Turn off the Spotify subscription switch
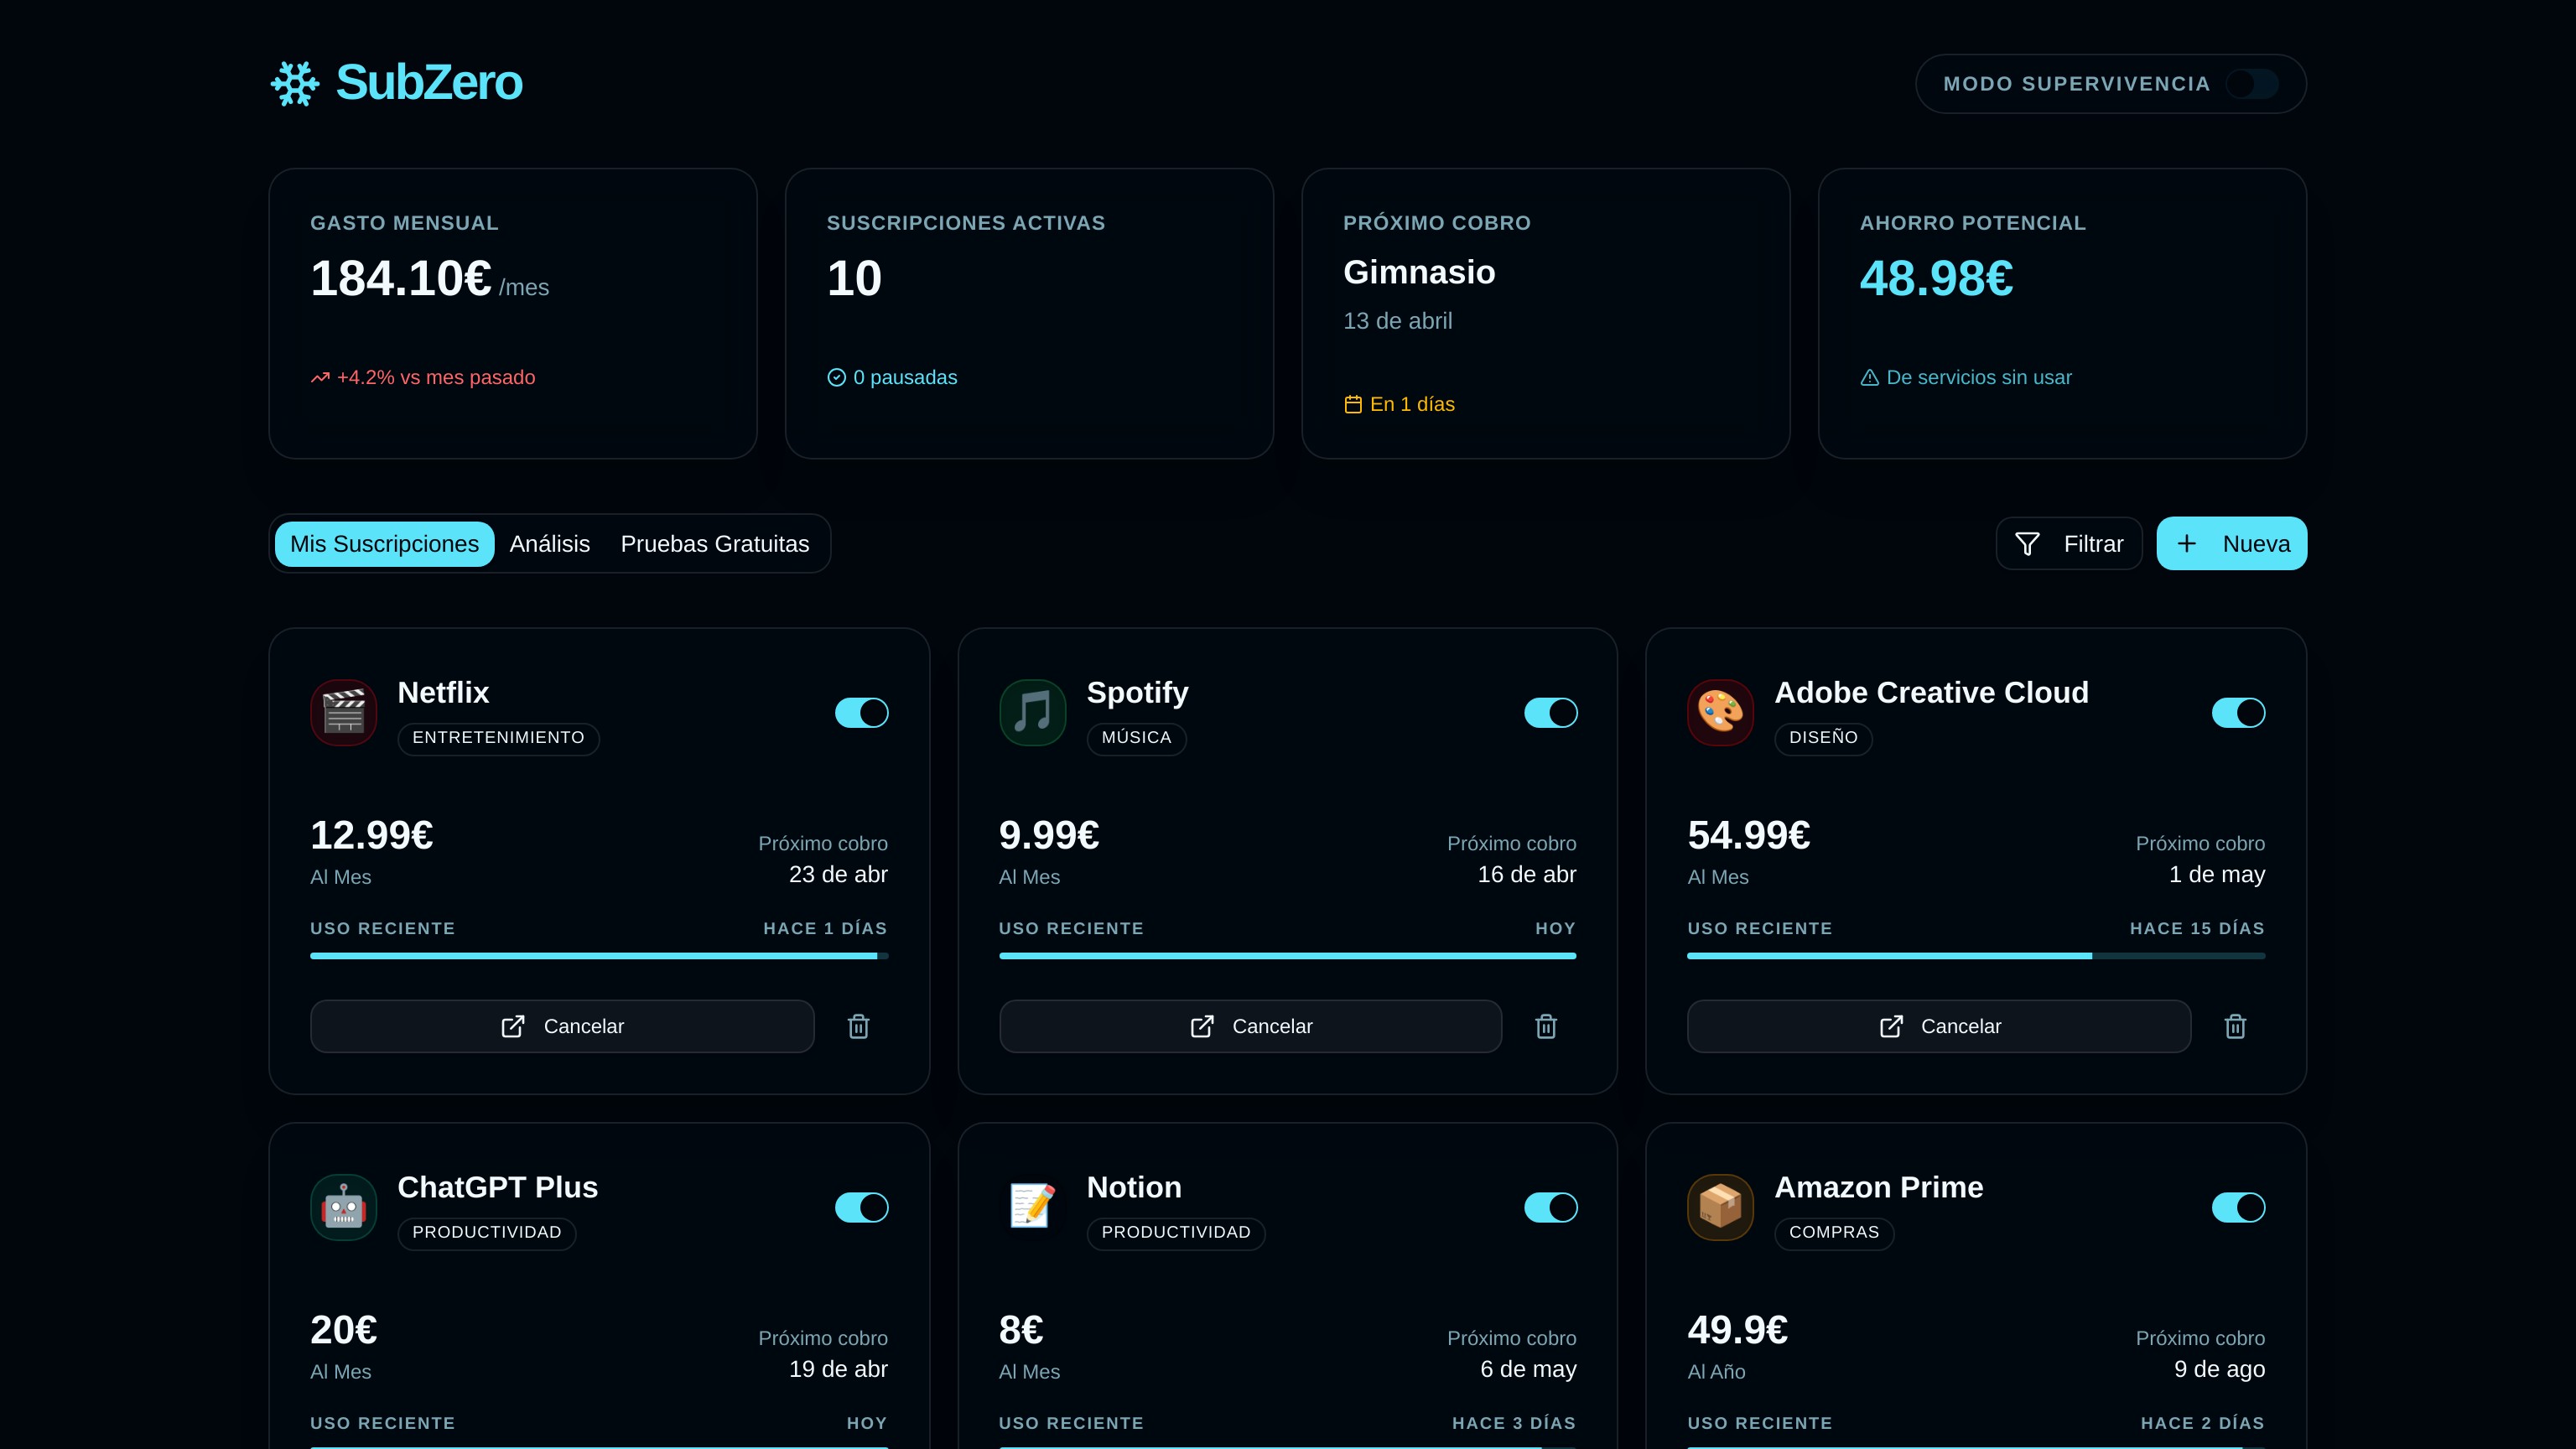Image resolution: width=2576 pixels, height=1449 pixels. point(1550,713)
